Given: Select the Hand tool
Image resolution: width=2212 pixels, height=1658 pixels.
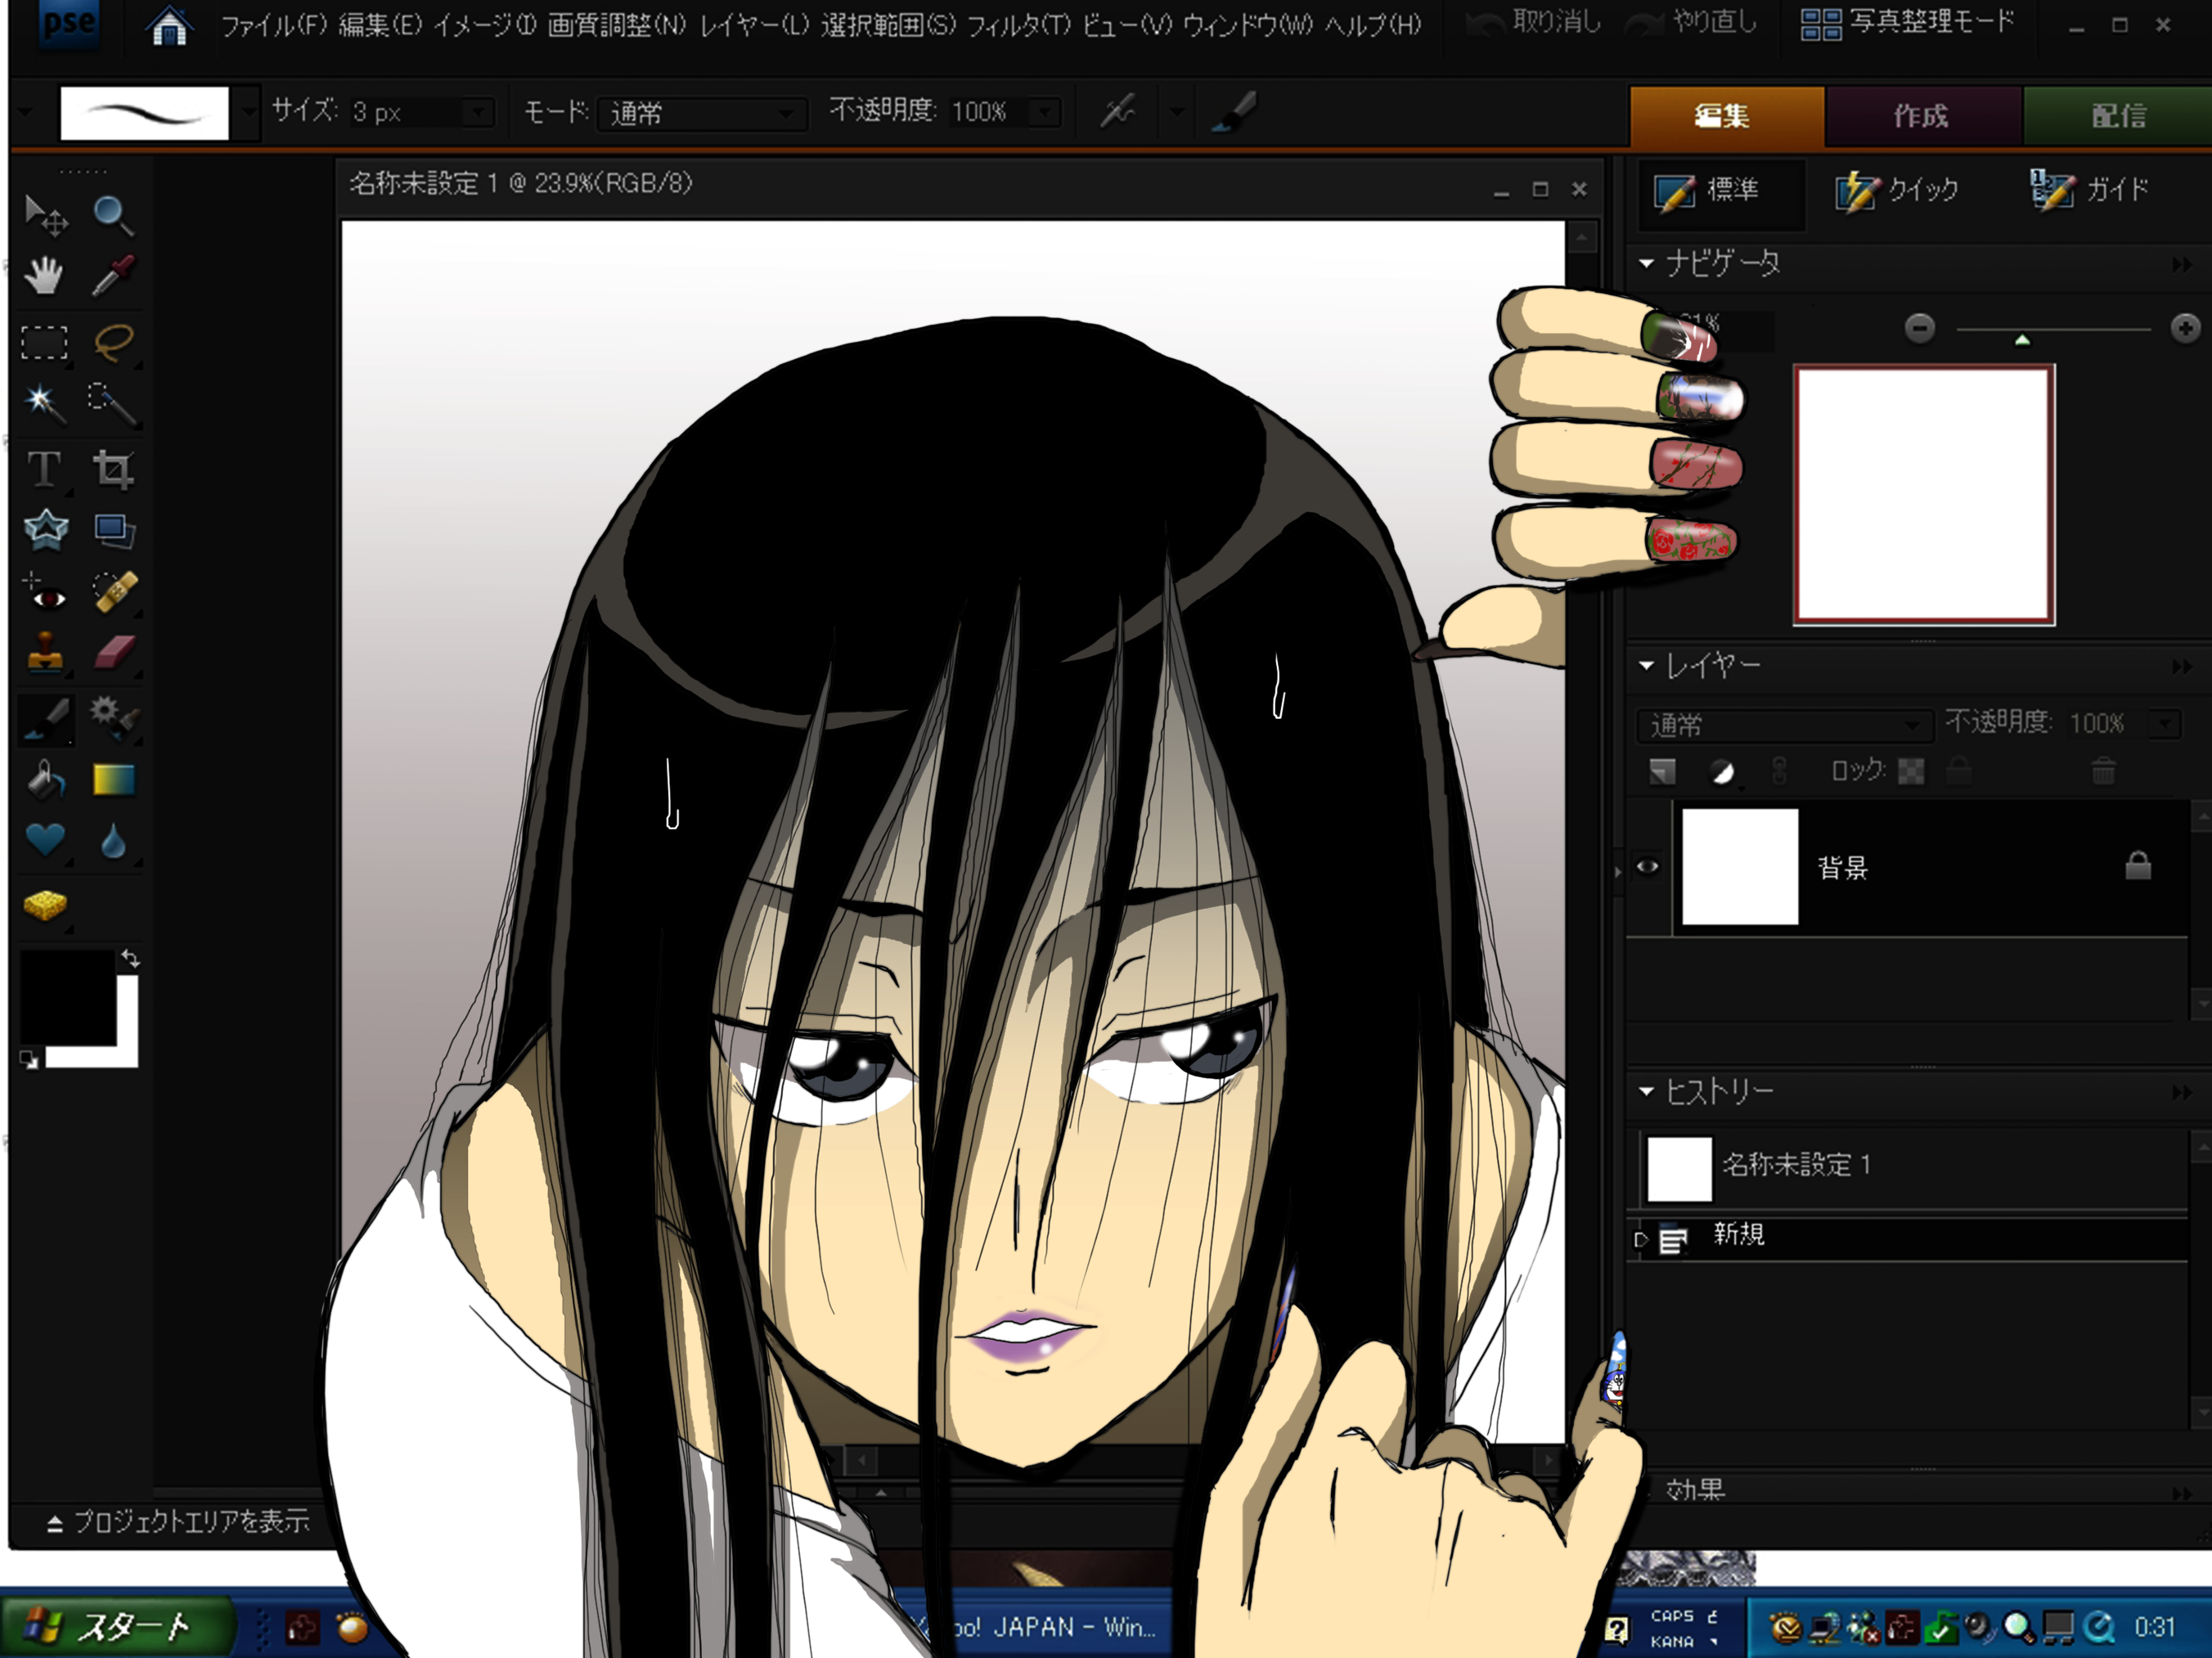Looking at the screenshot, I should click(x=44, y=276).
